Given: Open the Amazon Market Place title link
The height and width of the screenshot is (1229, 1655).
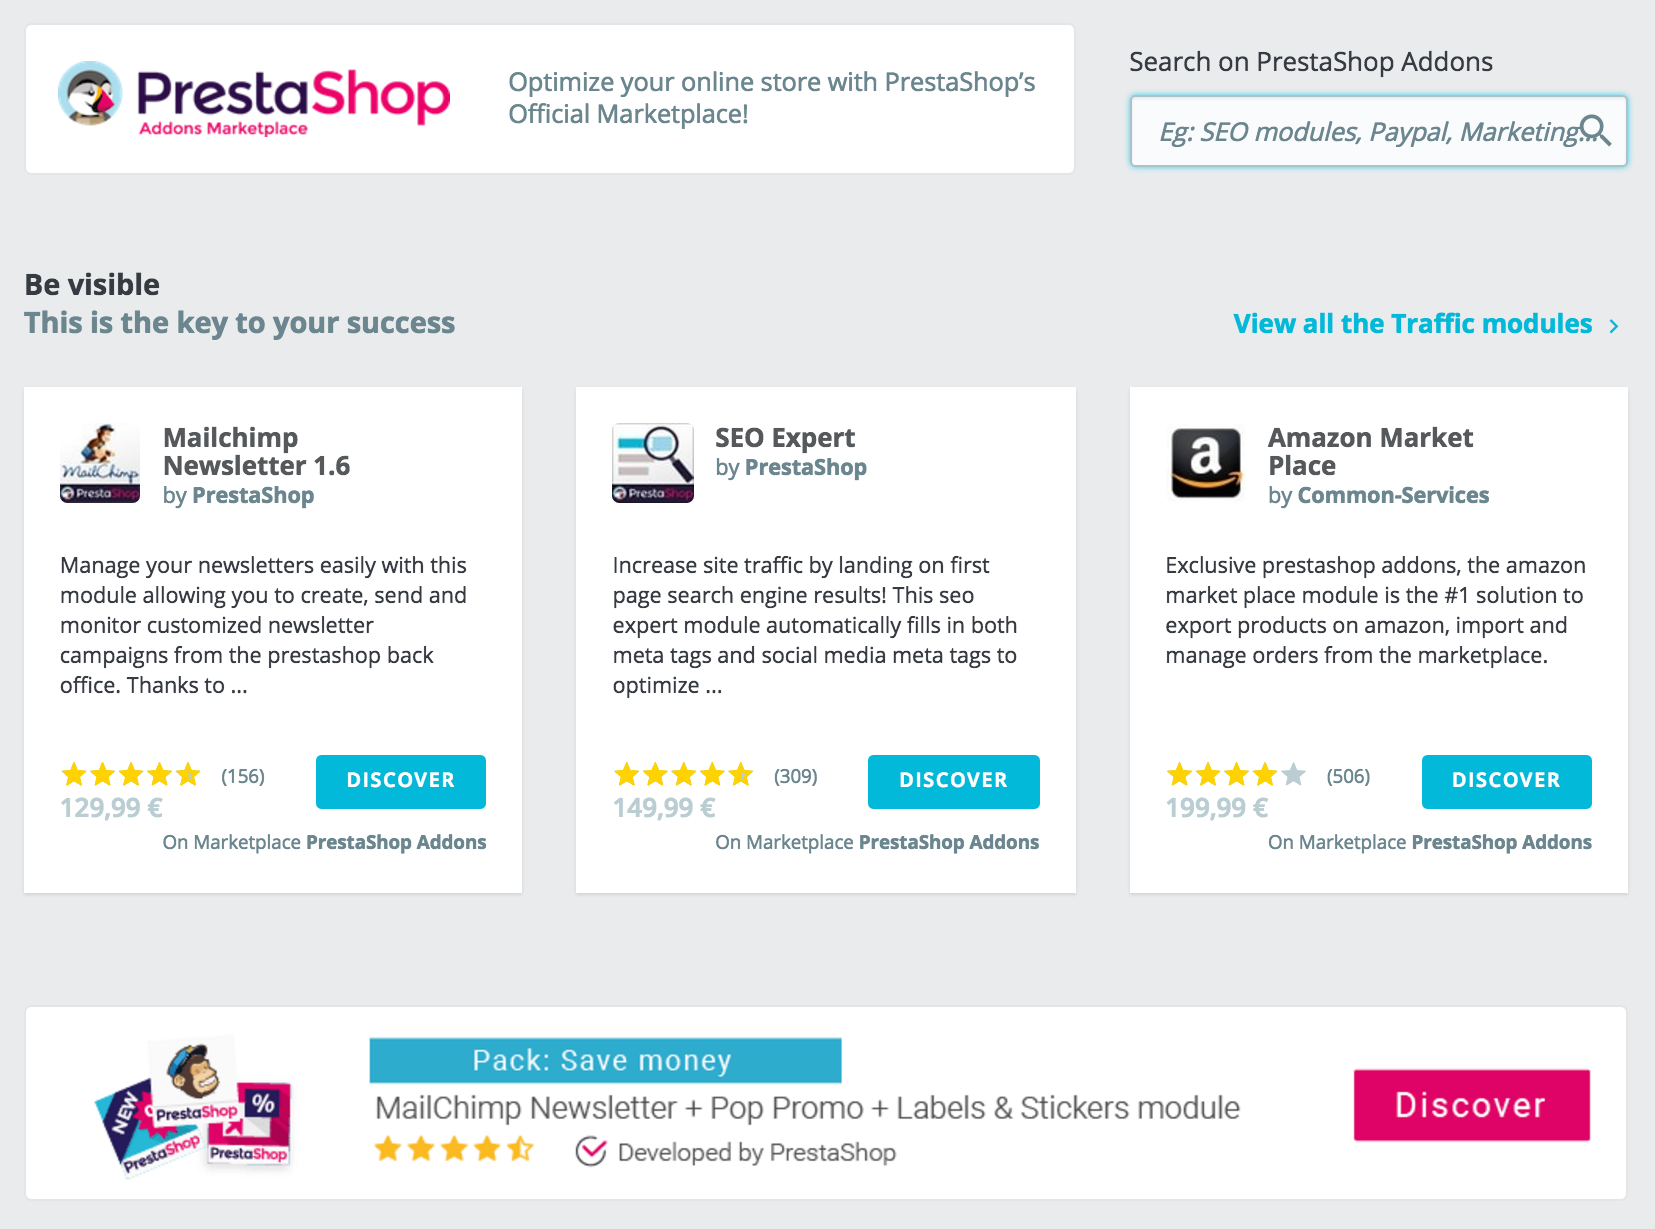Looking at the screenshot, I should [1369, 452].
